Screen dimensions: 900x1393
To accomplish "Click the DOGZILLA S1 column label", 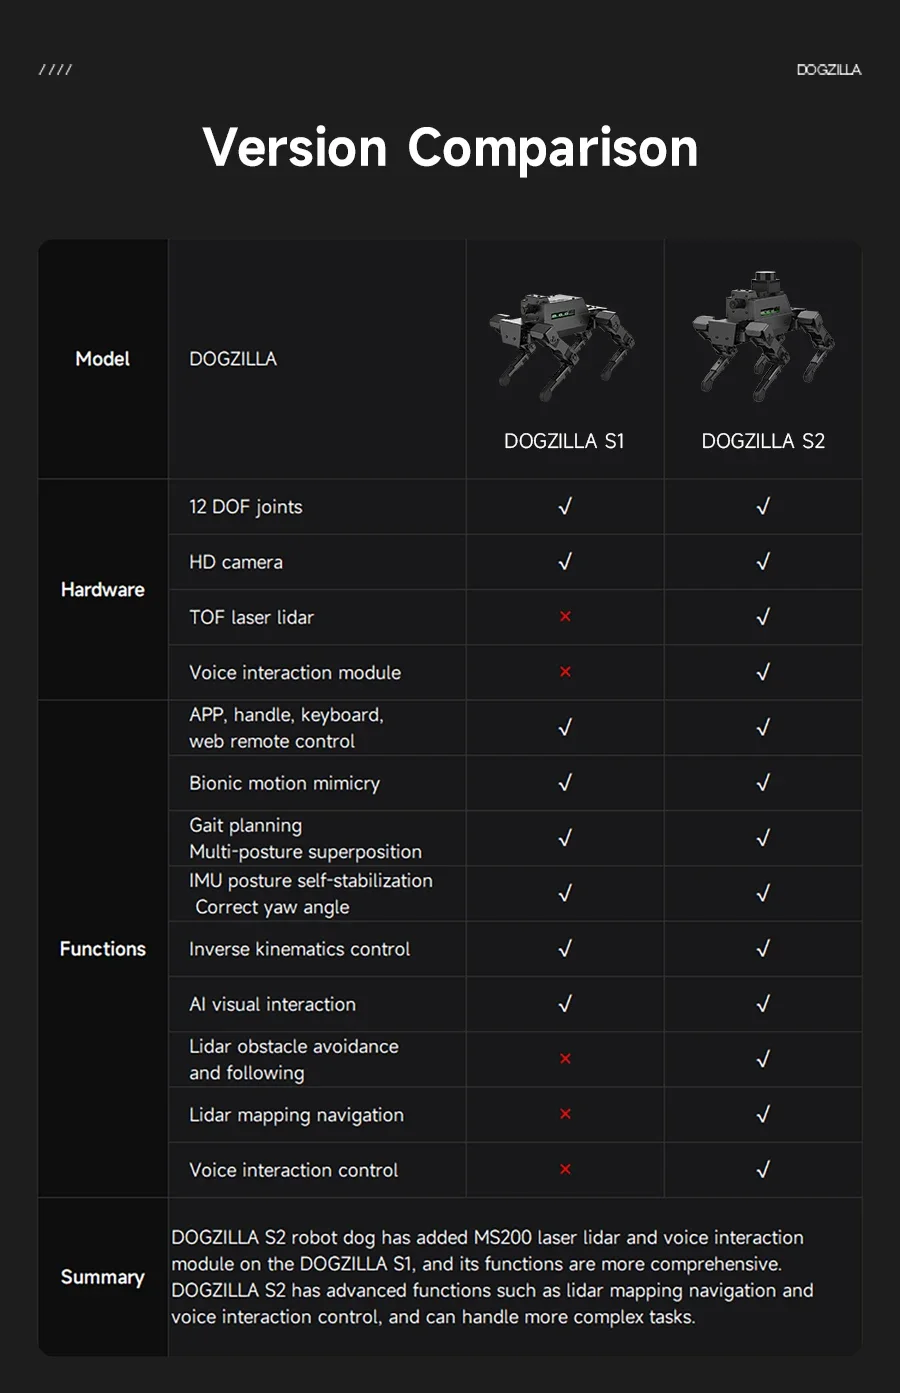I will (564, 441).
